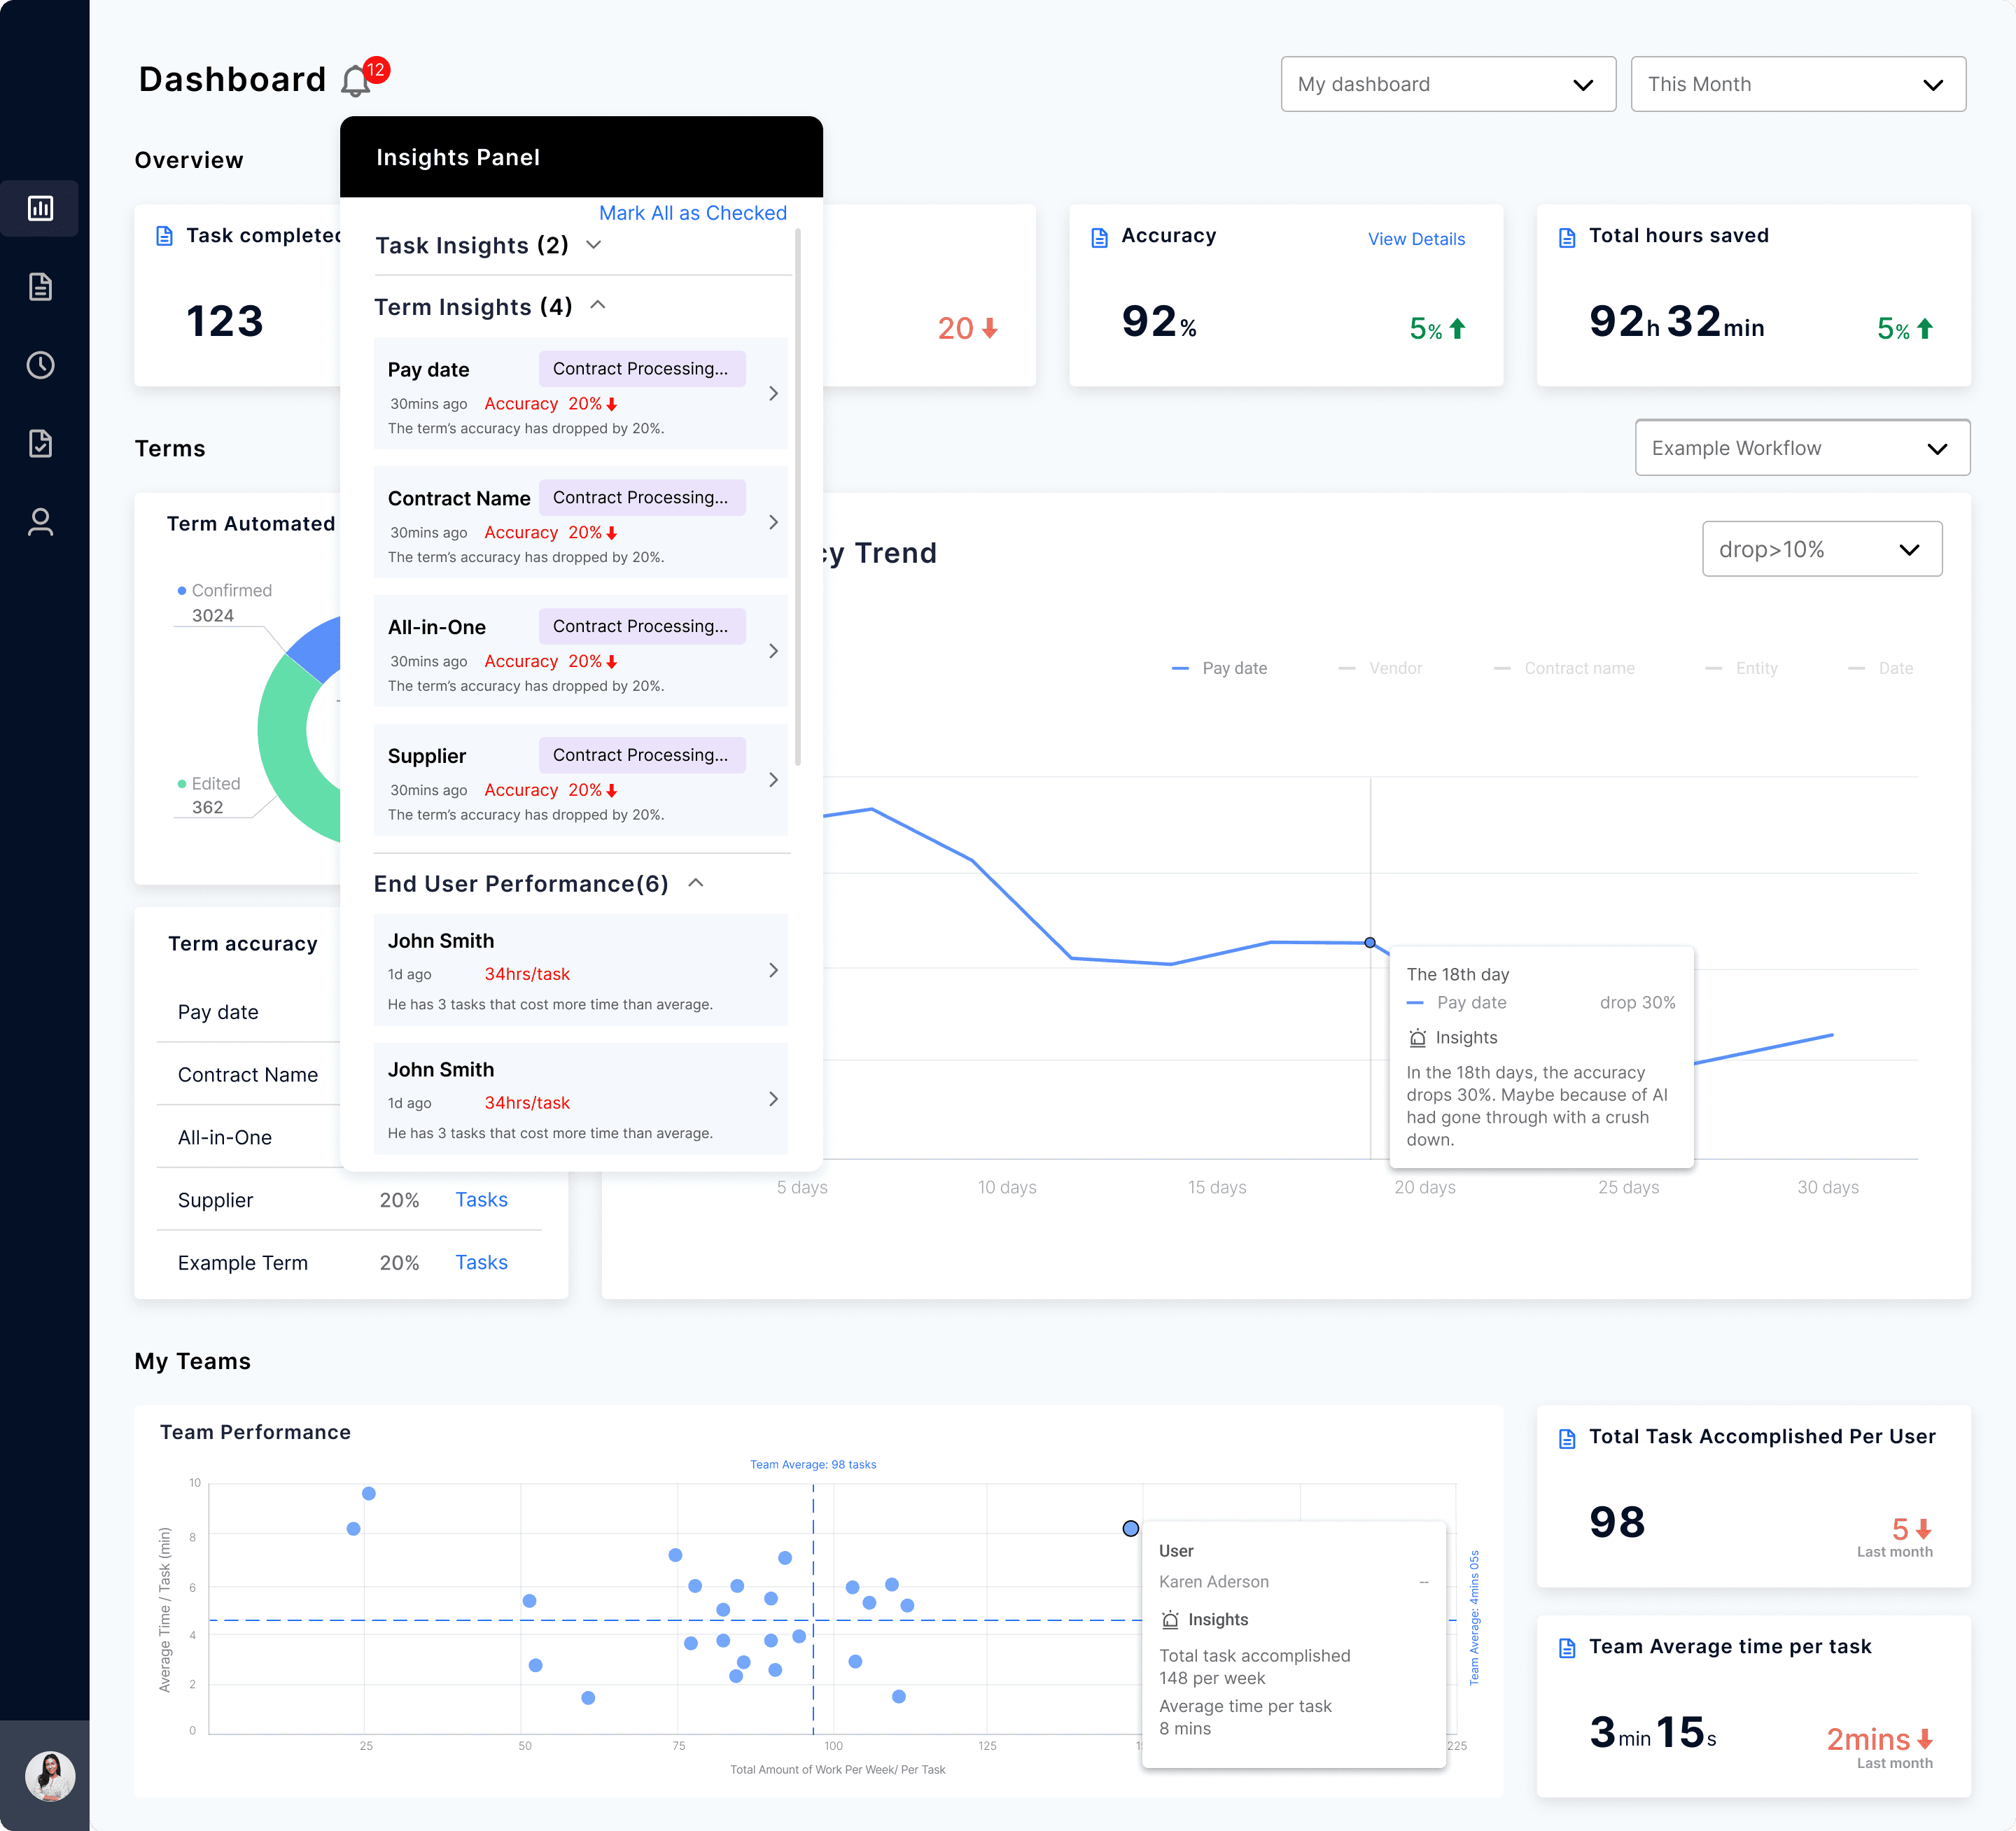Open Tasks link for Example Term row

tap(481, 1263)
